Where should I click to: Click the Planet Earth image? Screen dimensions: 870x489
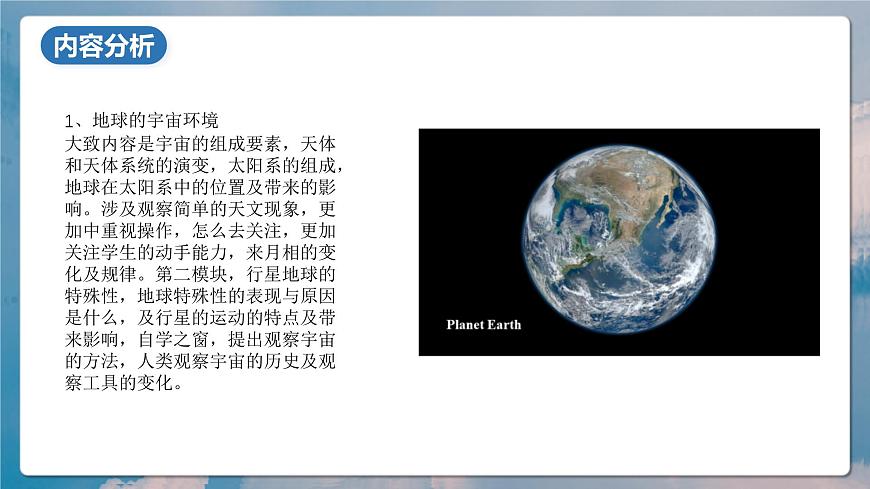[619, 242]
